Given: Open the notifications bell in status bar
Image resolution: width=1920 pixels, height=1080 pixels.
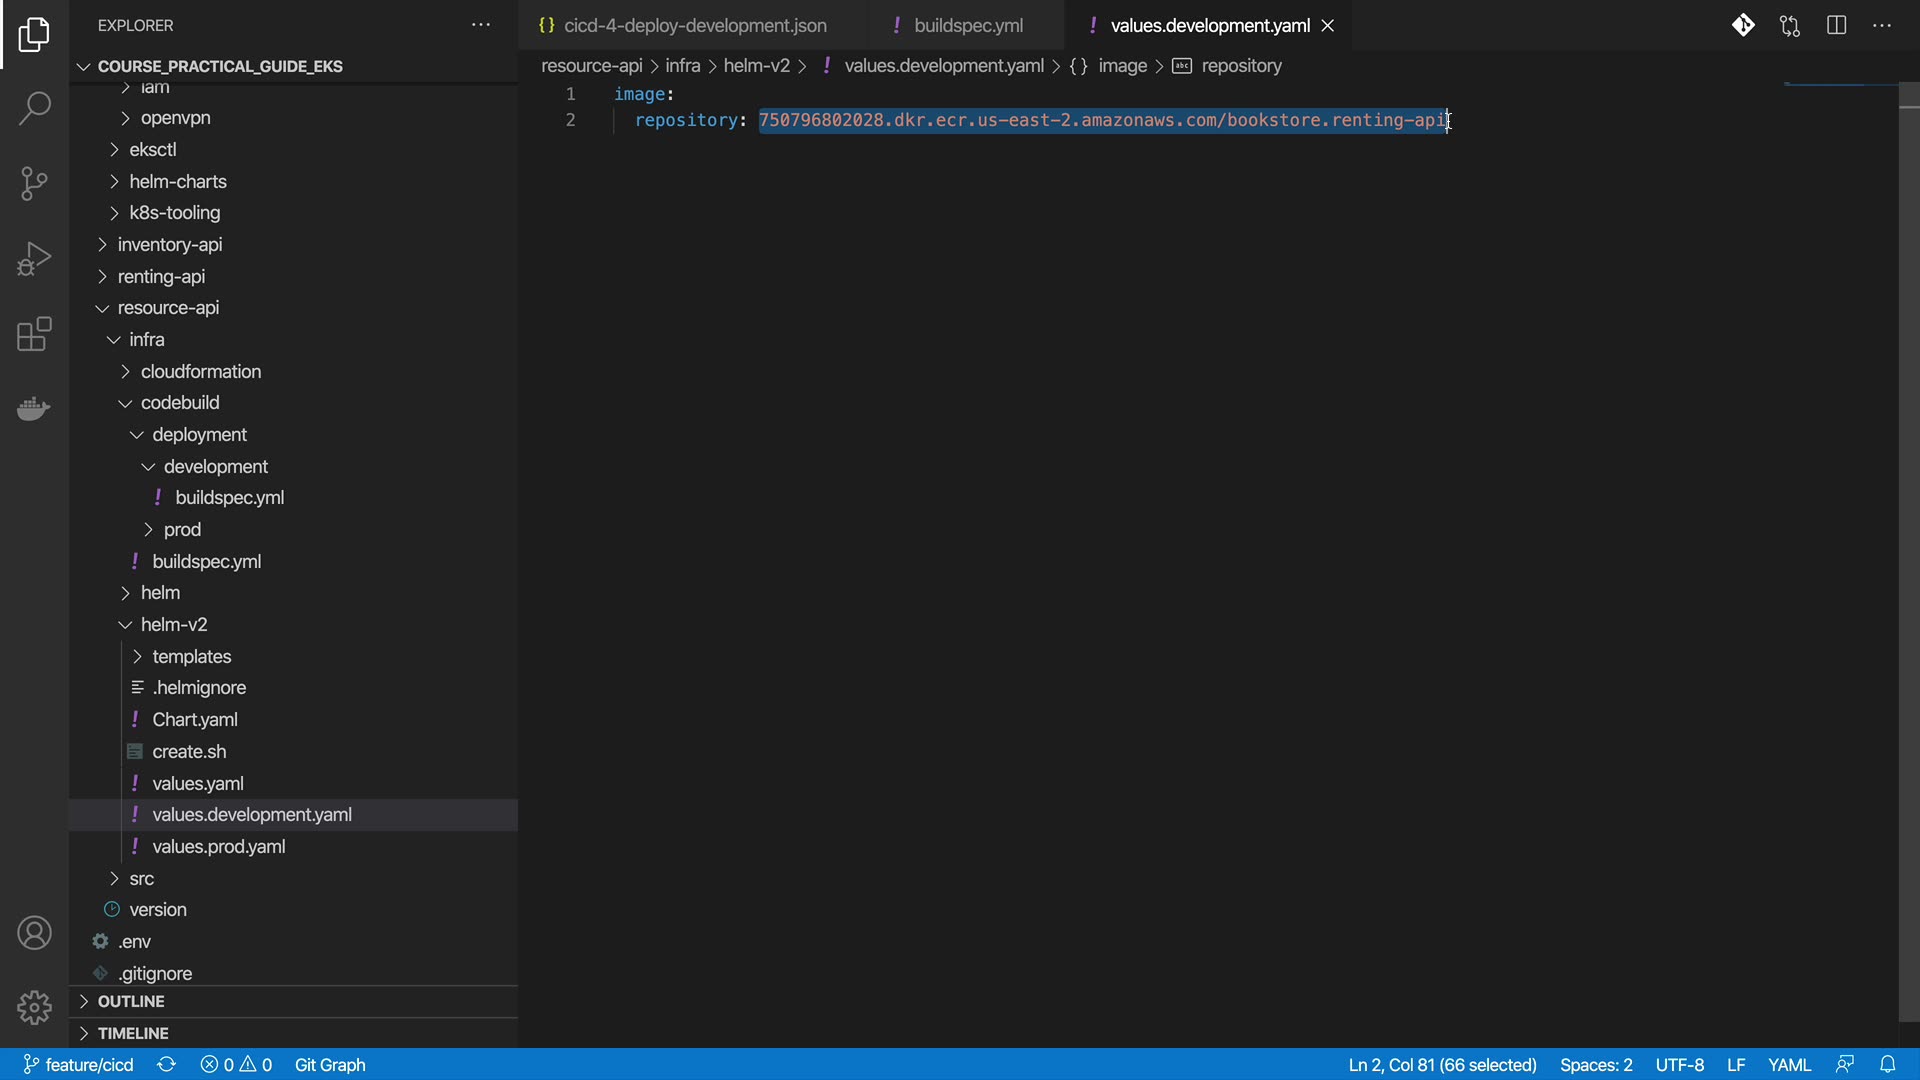Looking at the screenshot, I should tap(1887, 1065).
